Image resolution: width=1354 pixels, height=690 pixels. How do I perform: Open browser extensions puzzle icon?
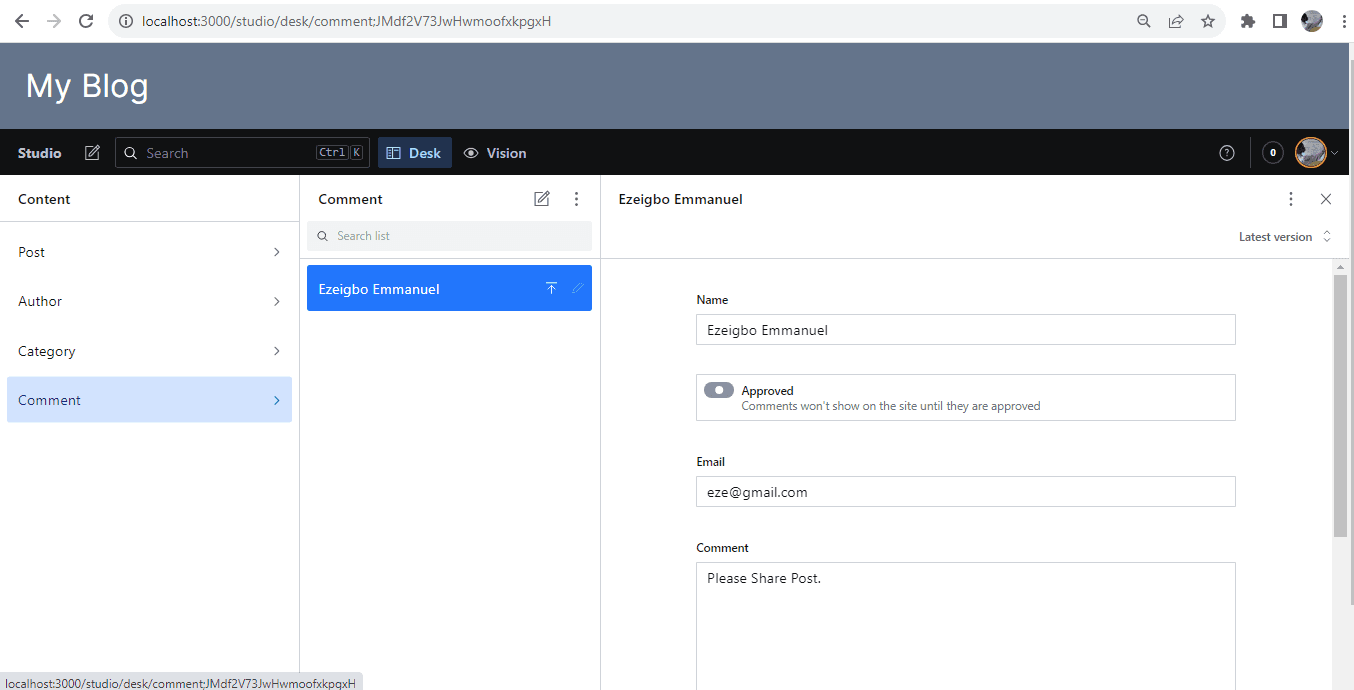pyautogui.click(x=1247, y=21)
